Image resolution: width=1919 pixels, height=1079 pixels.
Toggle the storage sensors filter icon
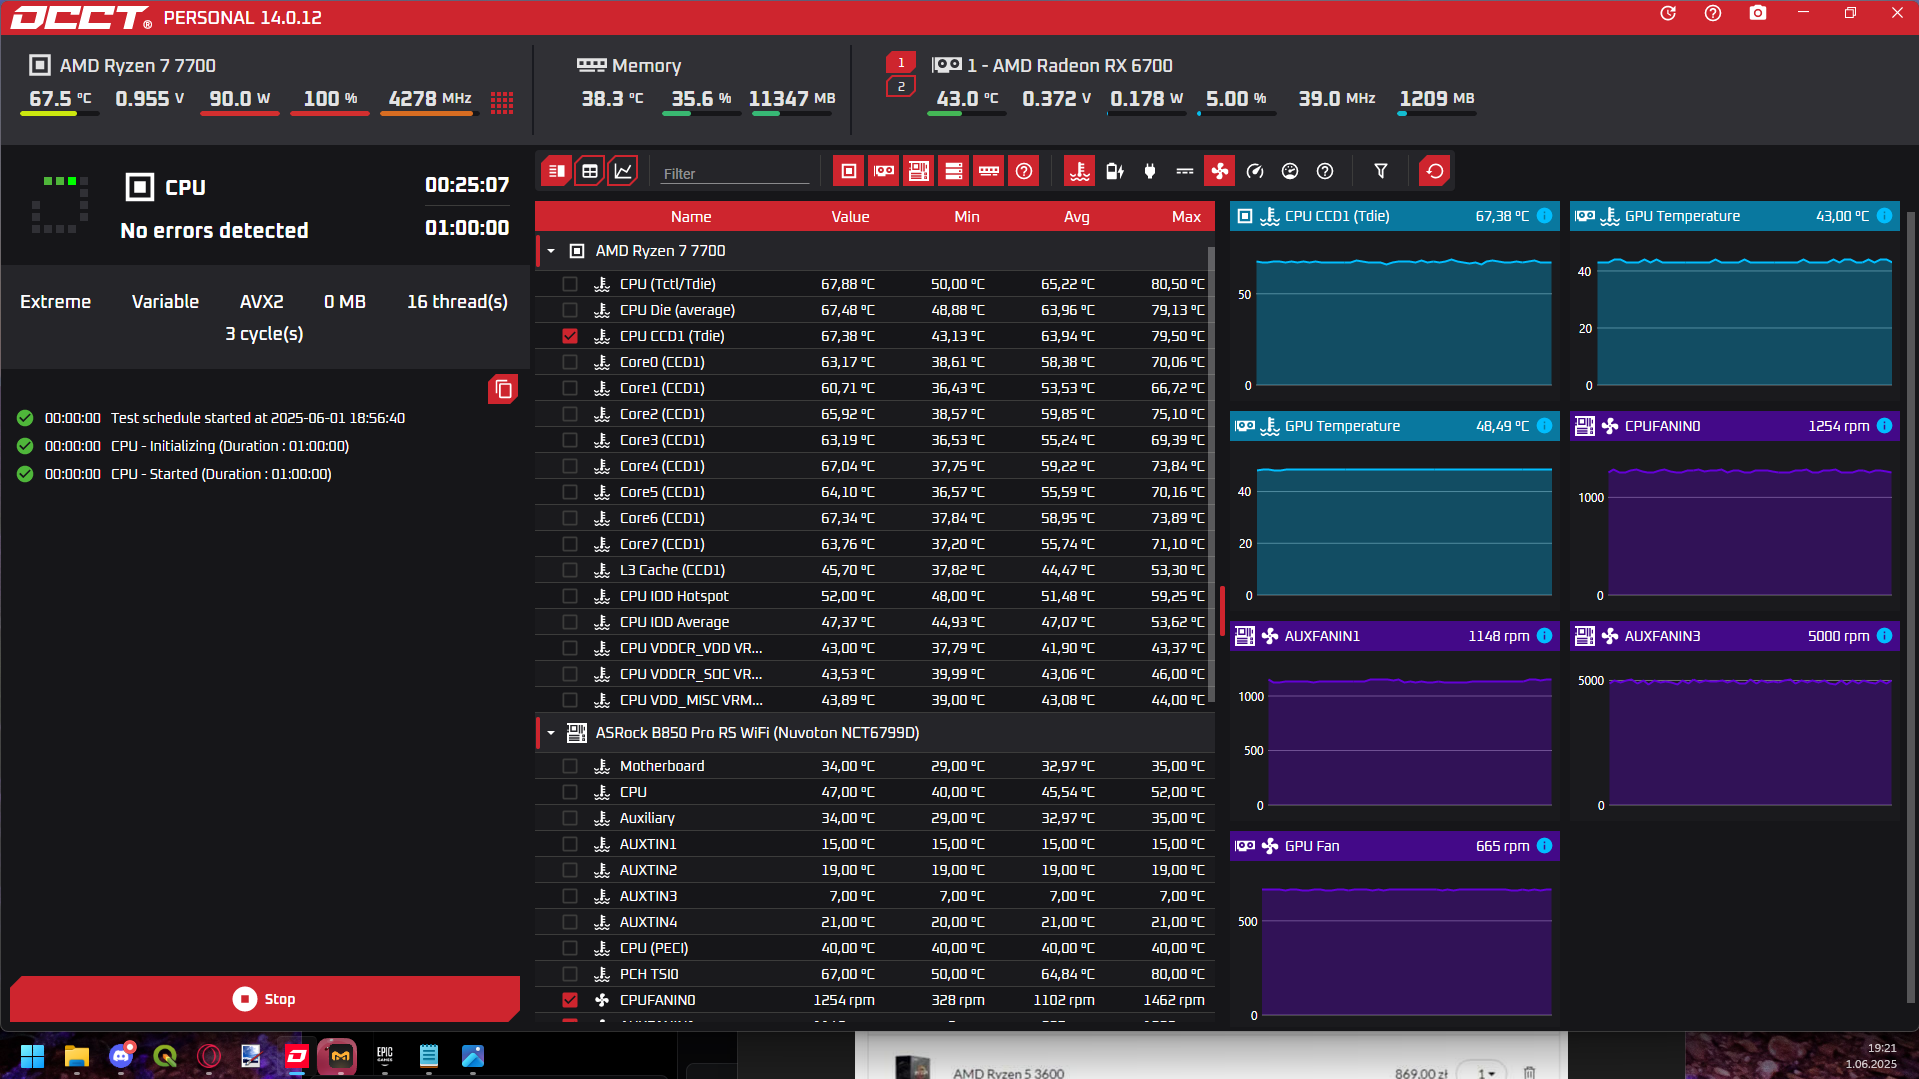click(954, 171)
